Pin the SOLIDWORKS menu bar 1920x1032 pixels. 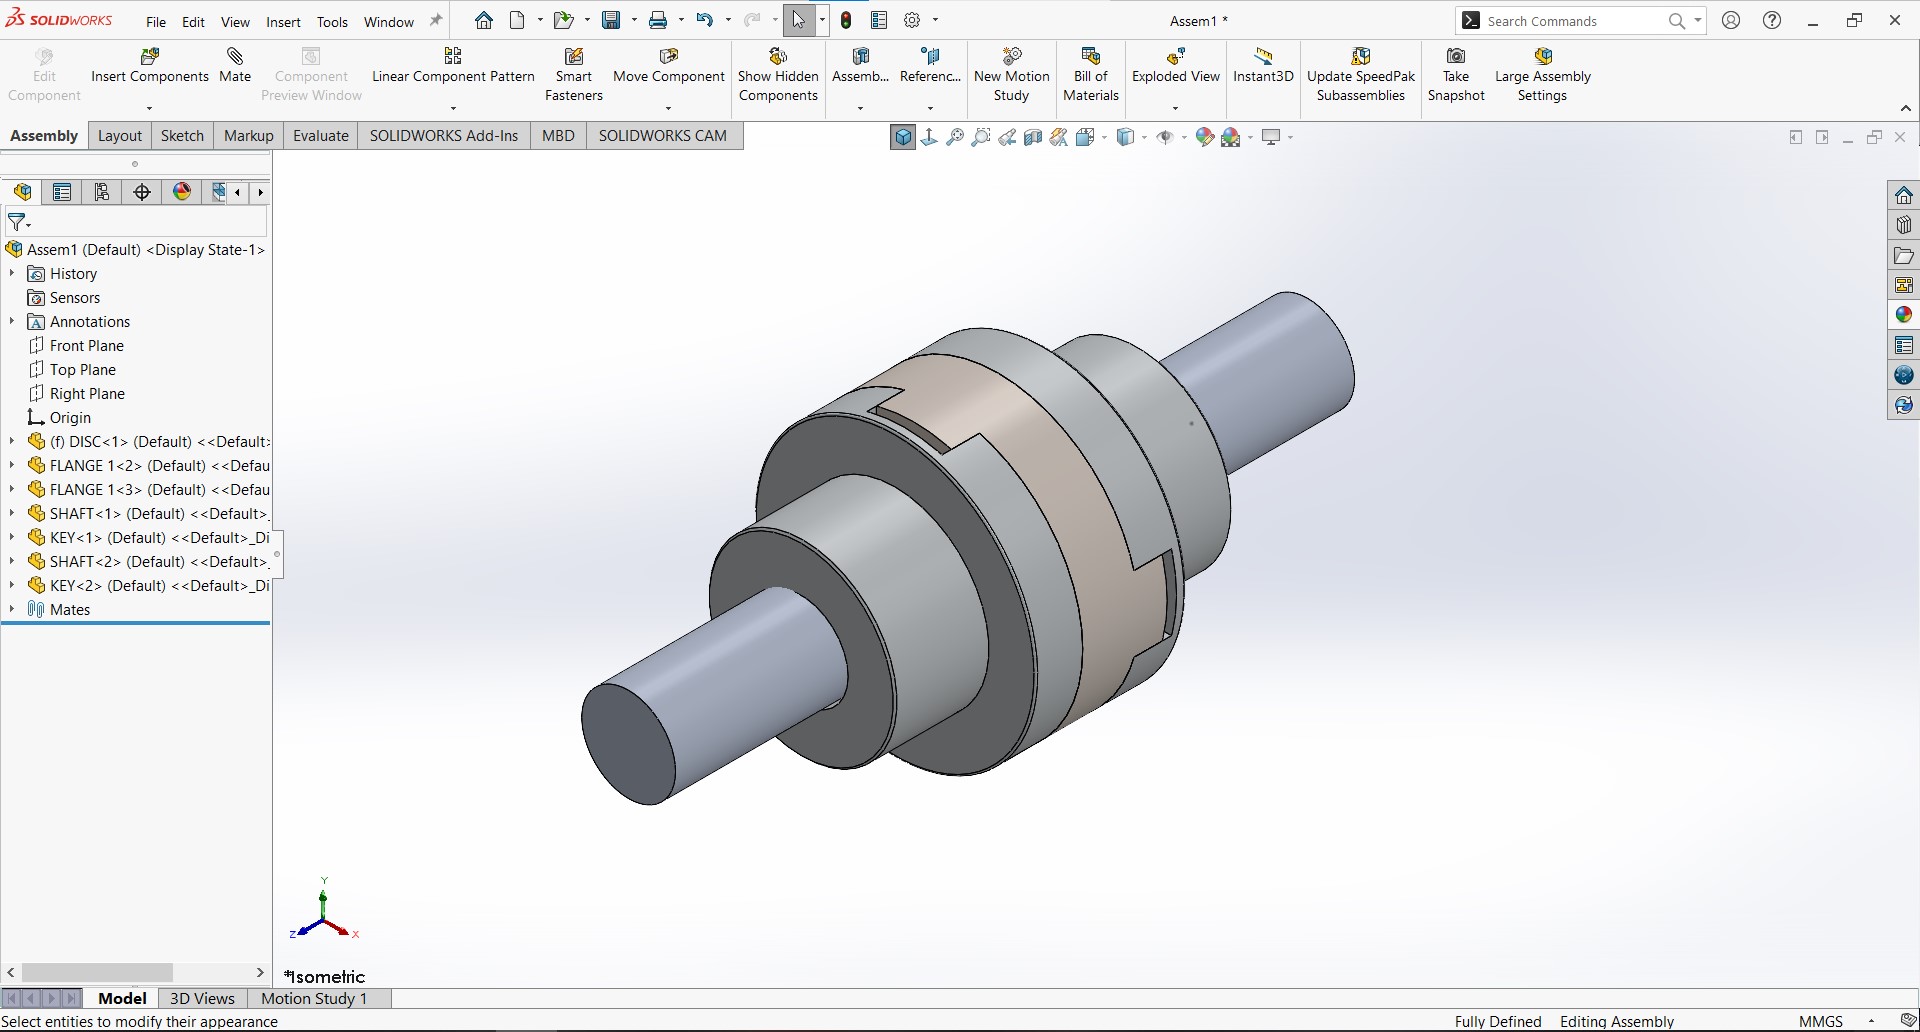pos(436,20)
